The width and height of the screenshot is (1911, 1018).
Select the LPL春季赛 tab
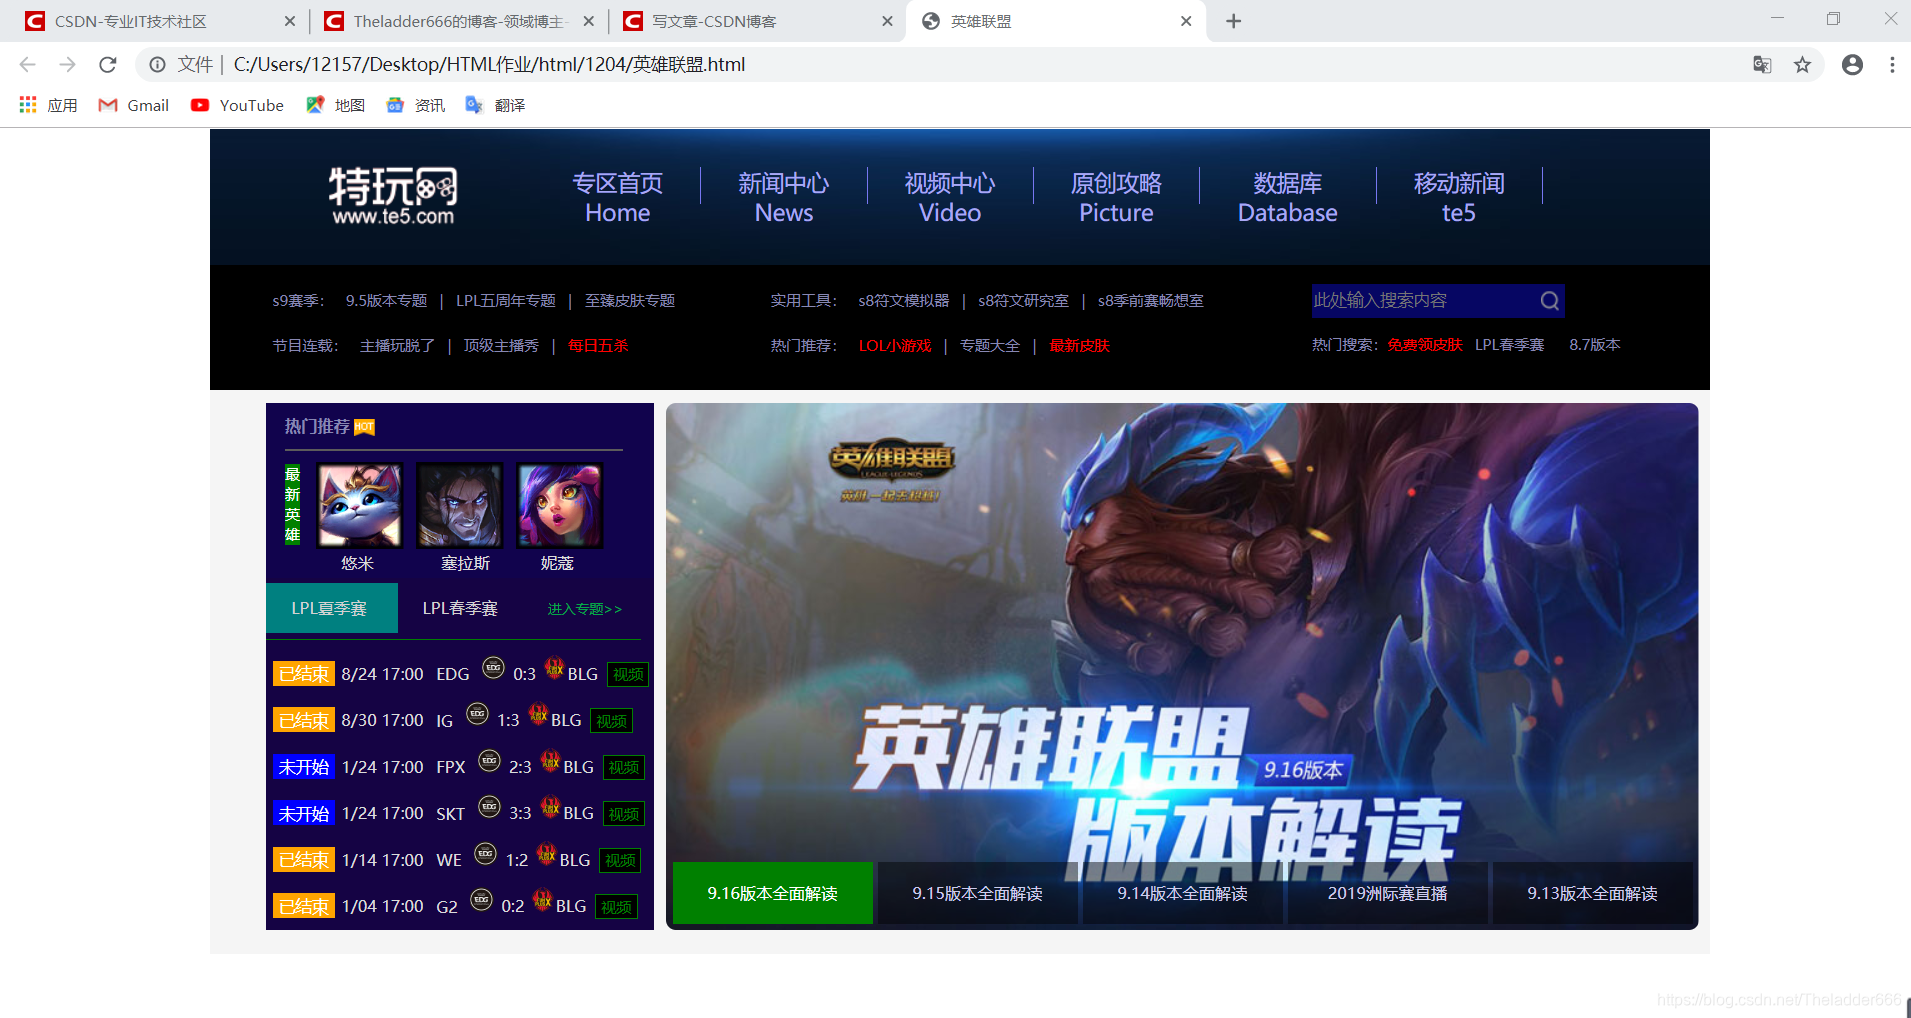click(460, 608)
